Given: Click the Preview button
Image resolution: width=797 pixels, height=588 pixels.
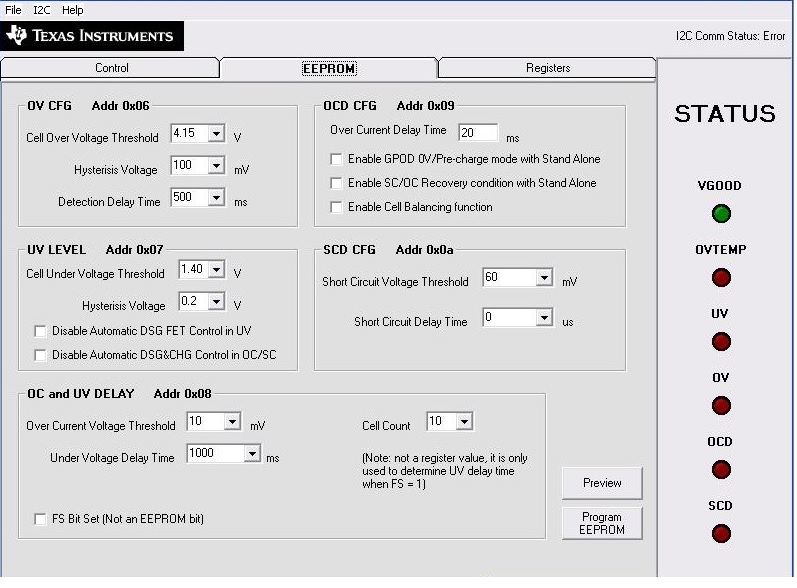Looking at the screenshot, I should (x=602, y=483).
